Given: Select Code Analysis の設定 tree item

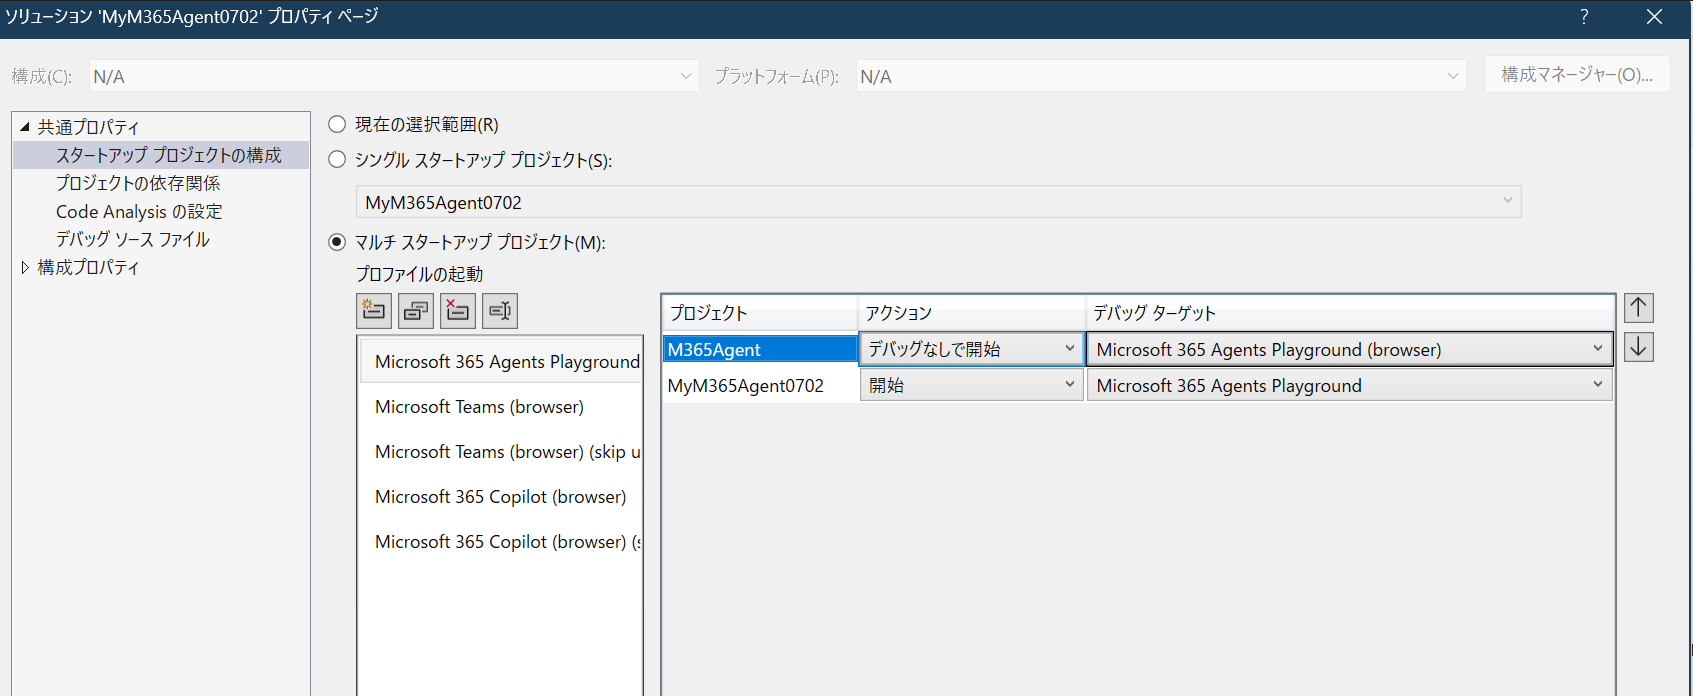Looking at the screenshot, I should (139, 211).
